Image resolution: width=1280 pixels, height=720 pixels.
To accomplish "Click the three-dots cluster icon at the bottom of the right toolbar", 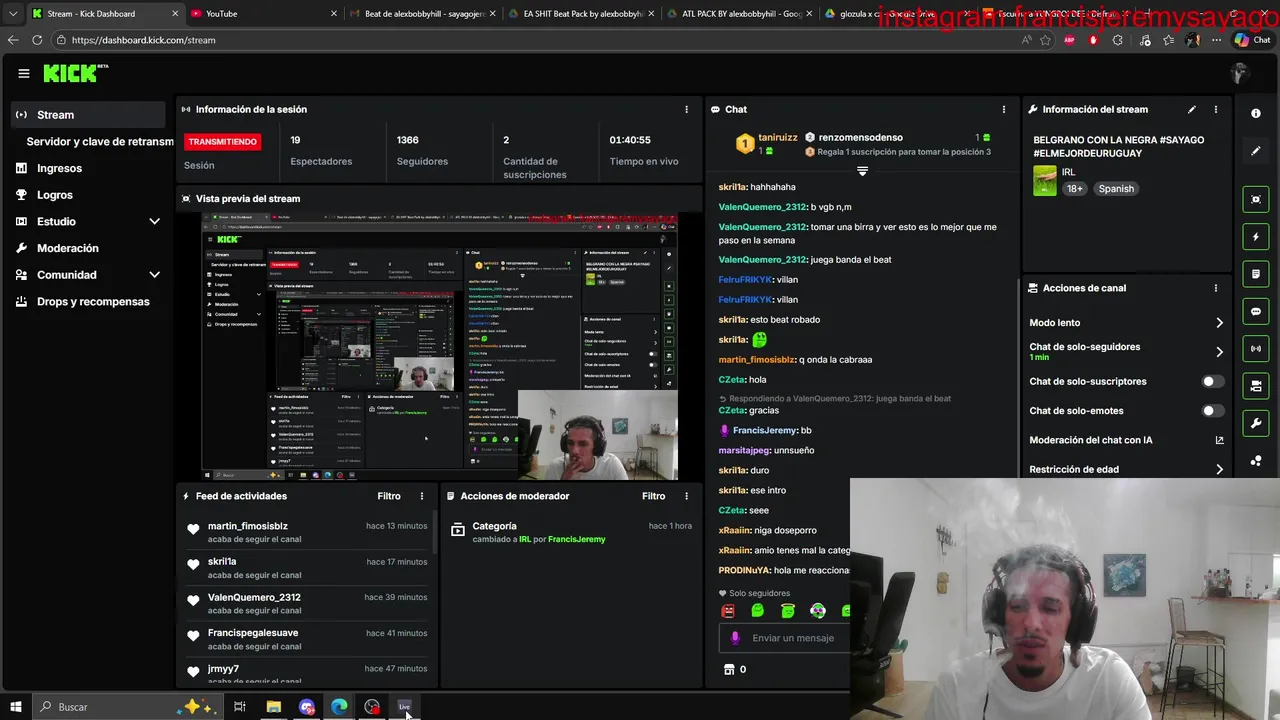I will point(1256,461).
